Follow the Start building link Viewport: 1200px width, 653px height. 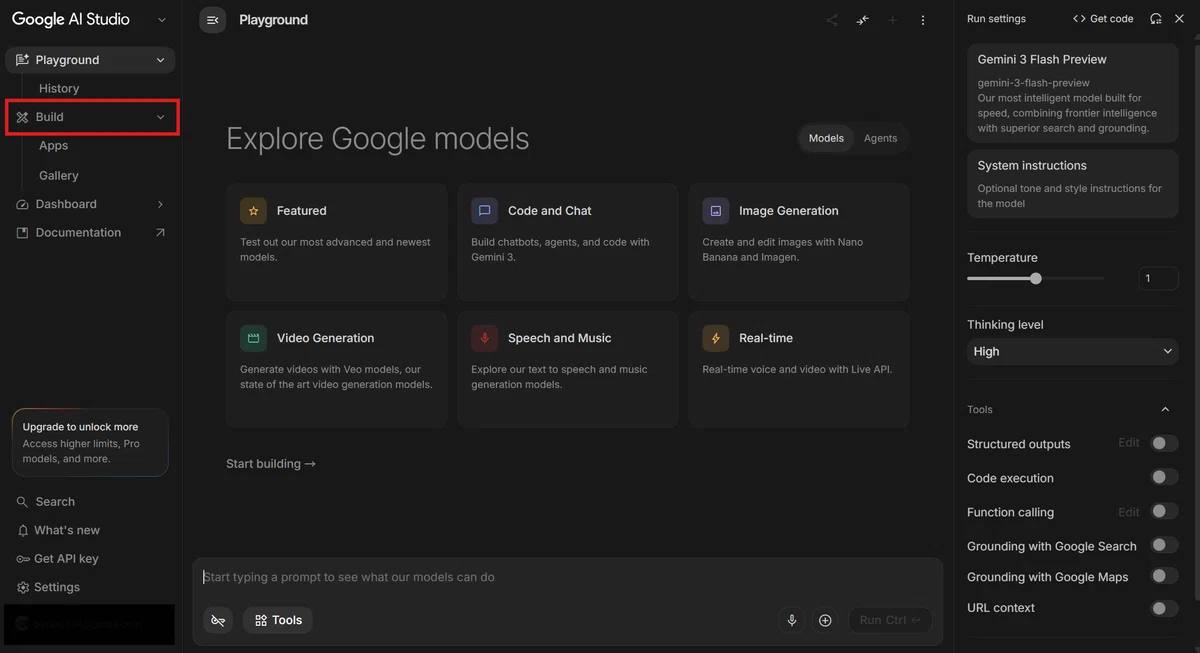tap(271, 464)
